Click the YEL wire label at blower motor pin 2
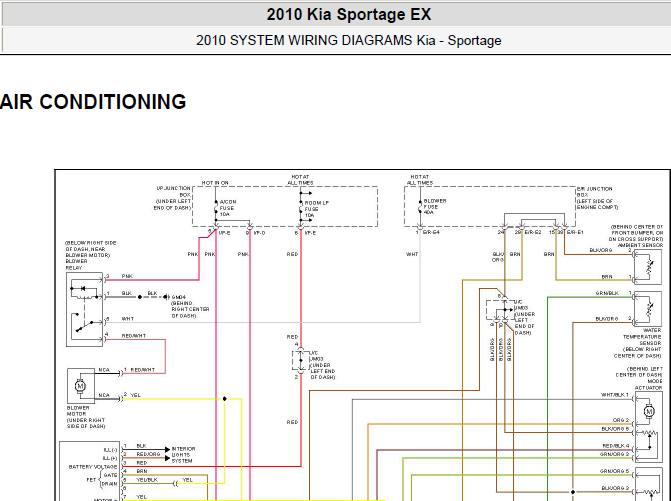671x501 pixels. pyautogui.click(x=135, y=395)
